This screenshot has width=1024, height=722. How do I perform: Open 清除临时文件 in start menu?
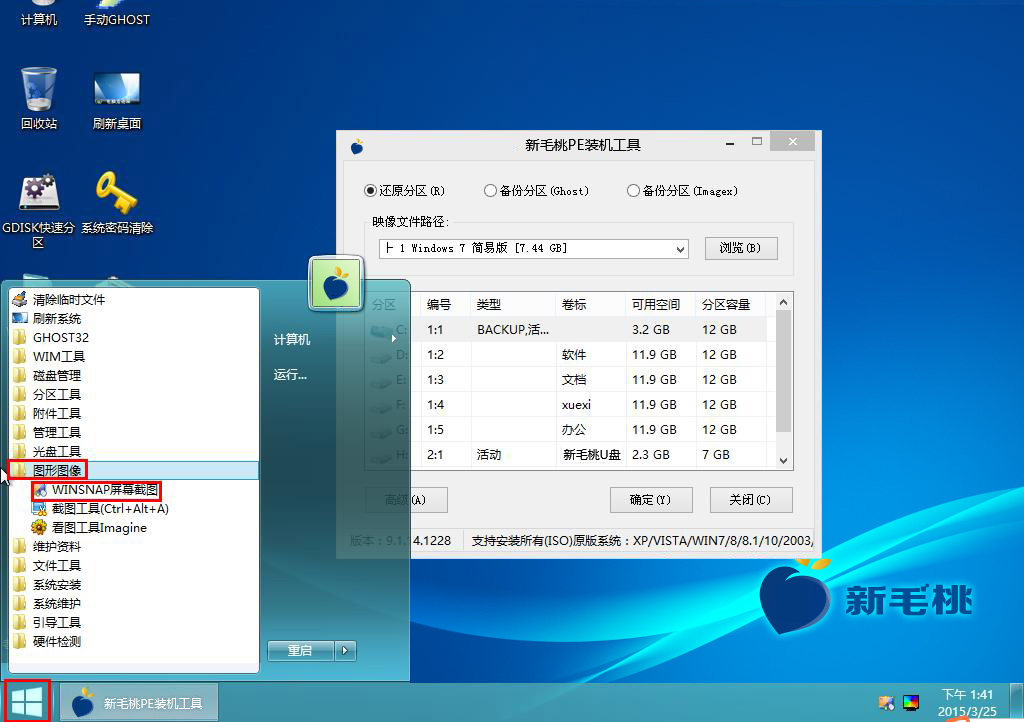point(69,300)
